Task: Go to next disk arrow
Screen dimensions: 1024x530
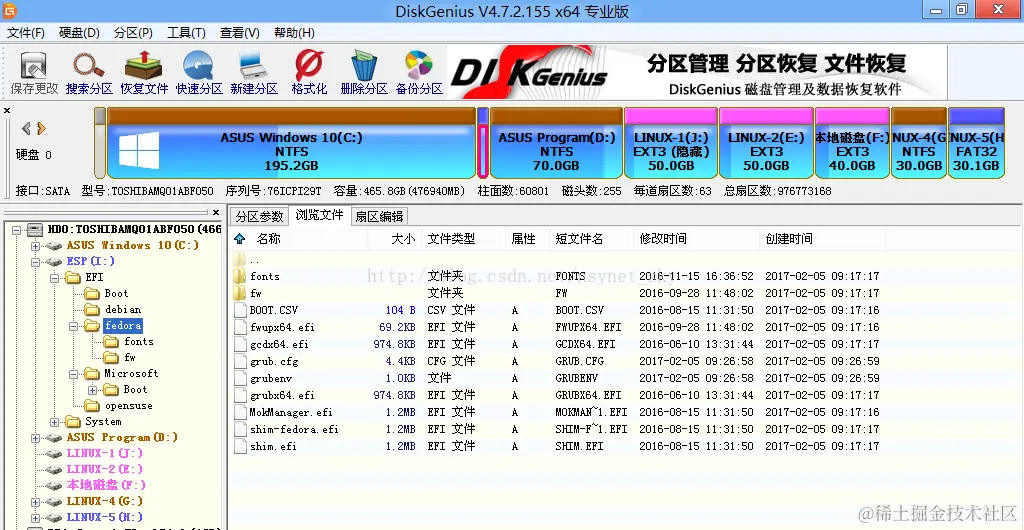Action: [x=41, y=128]
